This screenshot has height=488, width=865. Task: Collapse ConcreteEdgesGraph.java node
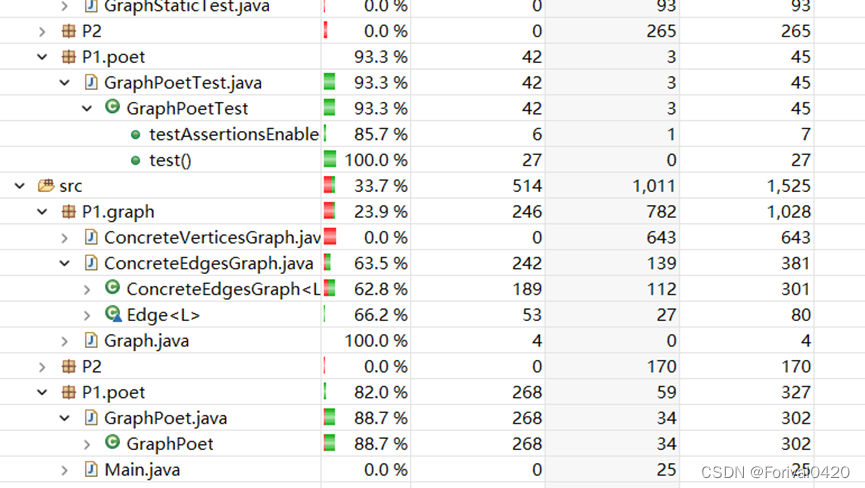[x=65, y=264]
